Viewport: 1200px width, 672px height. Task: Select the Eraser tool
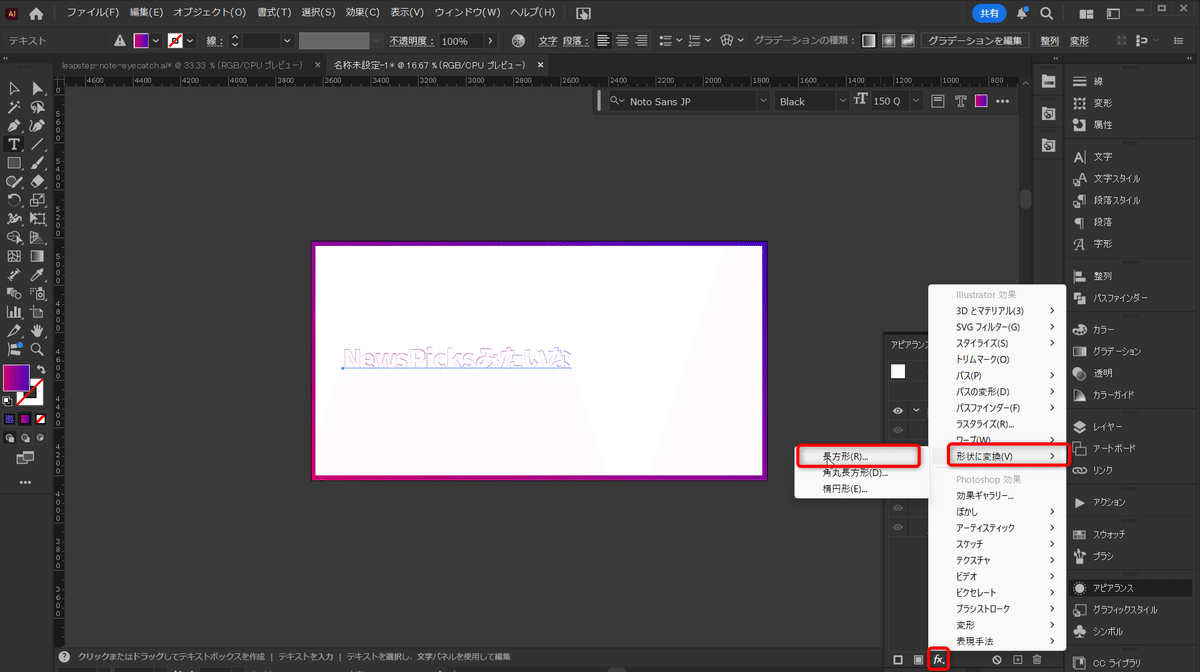click(38, 182)
